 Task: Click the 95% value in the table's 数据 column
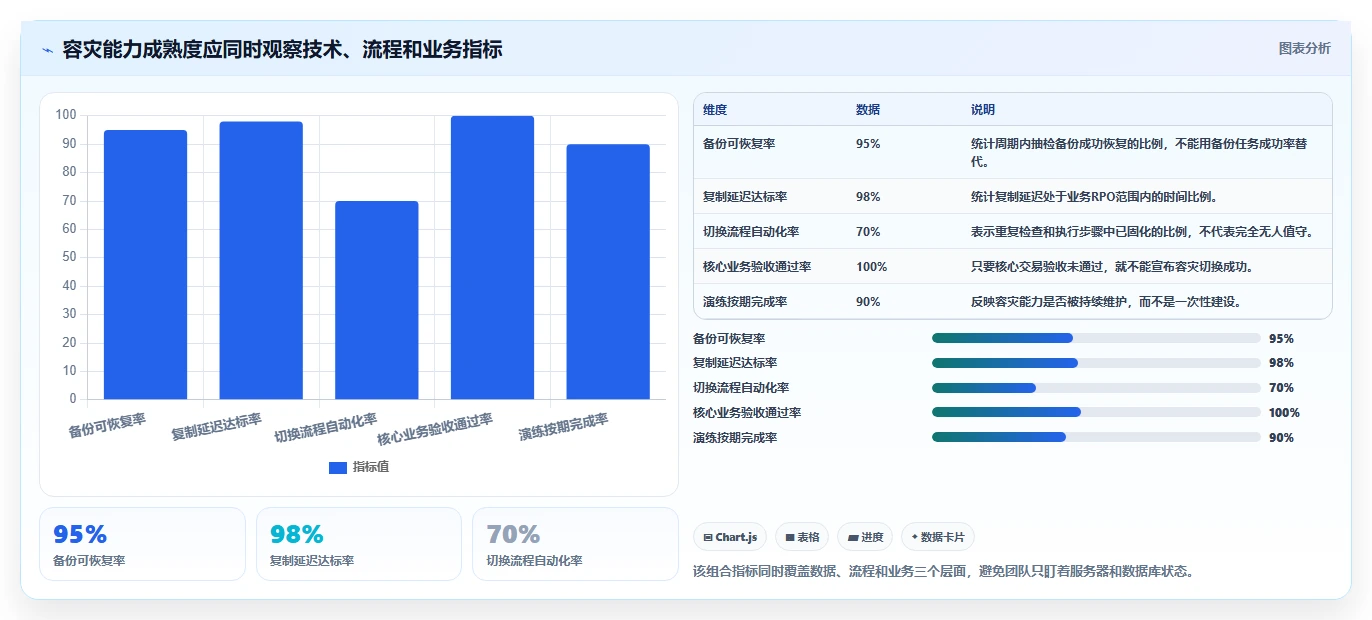[x=868, y=144]
